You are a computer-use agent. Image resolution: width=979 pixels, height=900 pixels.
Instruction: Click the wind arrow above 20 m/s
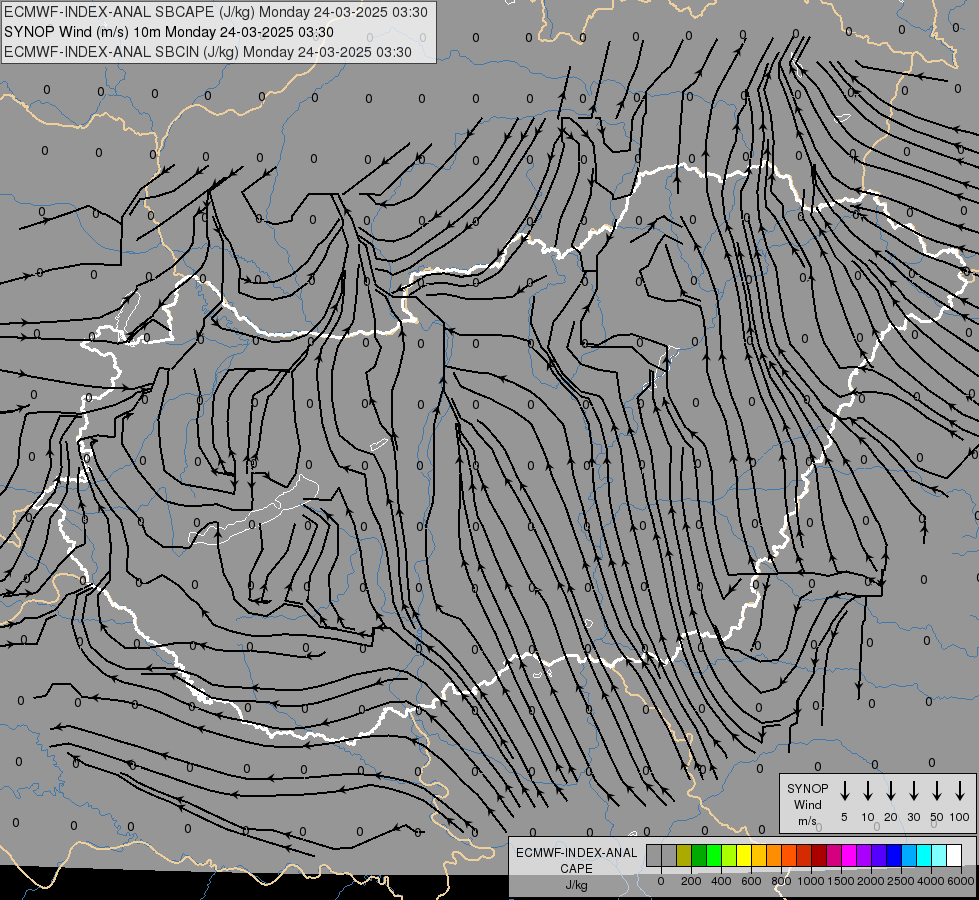(x=891, y=791)
